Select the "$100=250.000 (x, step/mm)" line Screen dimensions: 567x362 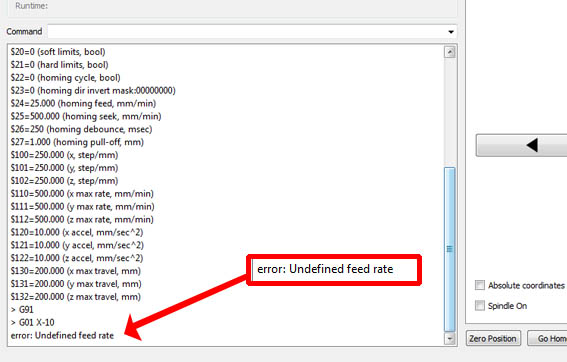click(64, 155)
